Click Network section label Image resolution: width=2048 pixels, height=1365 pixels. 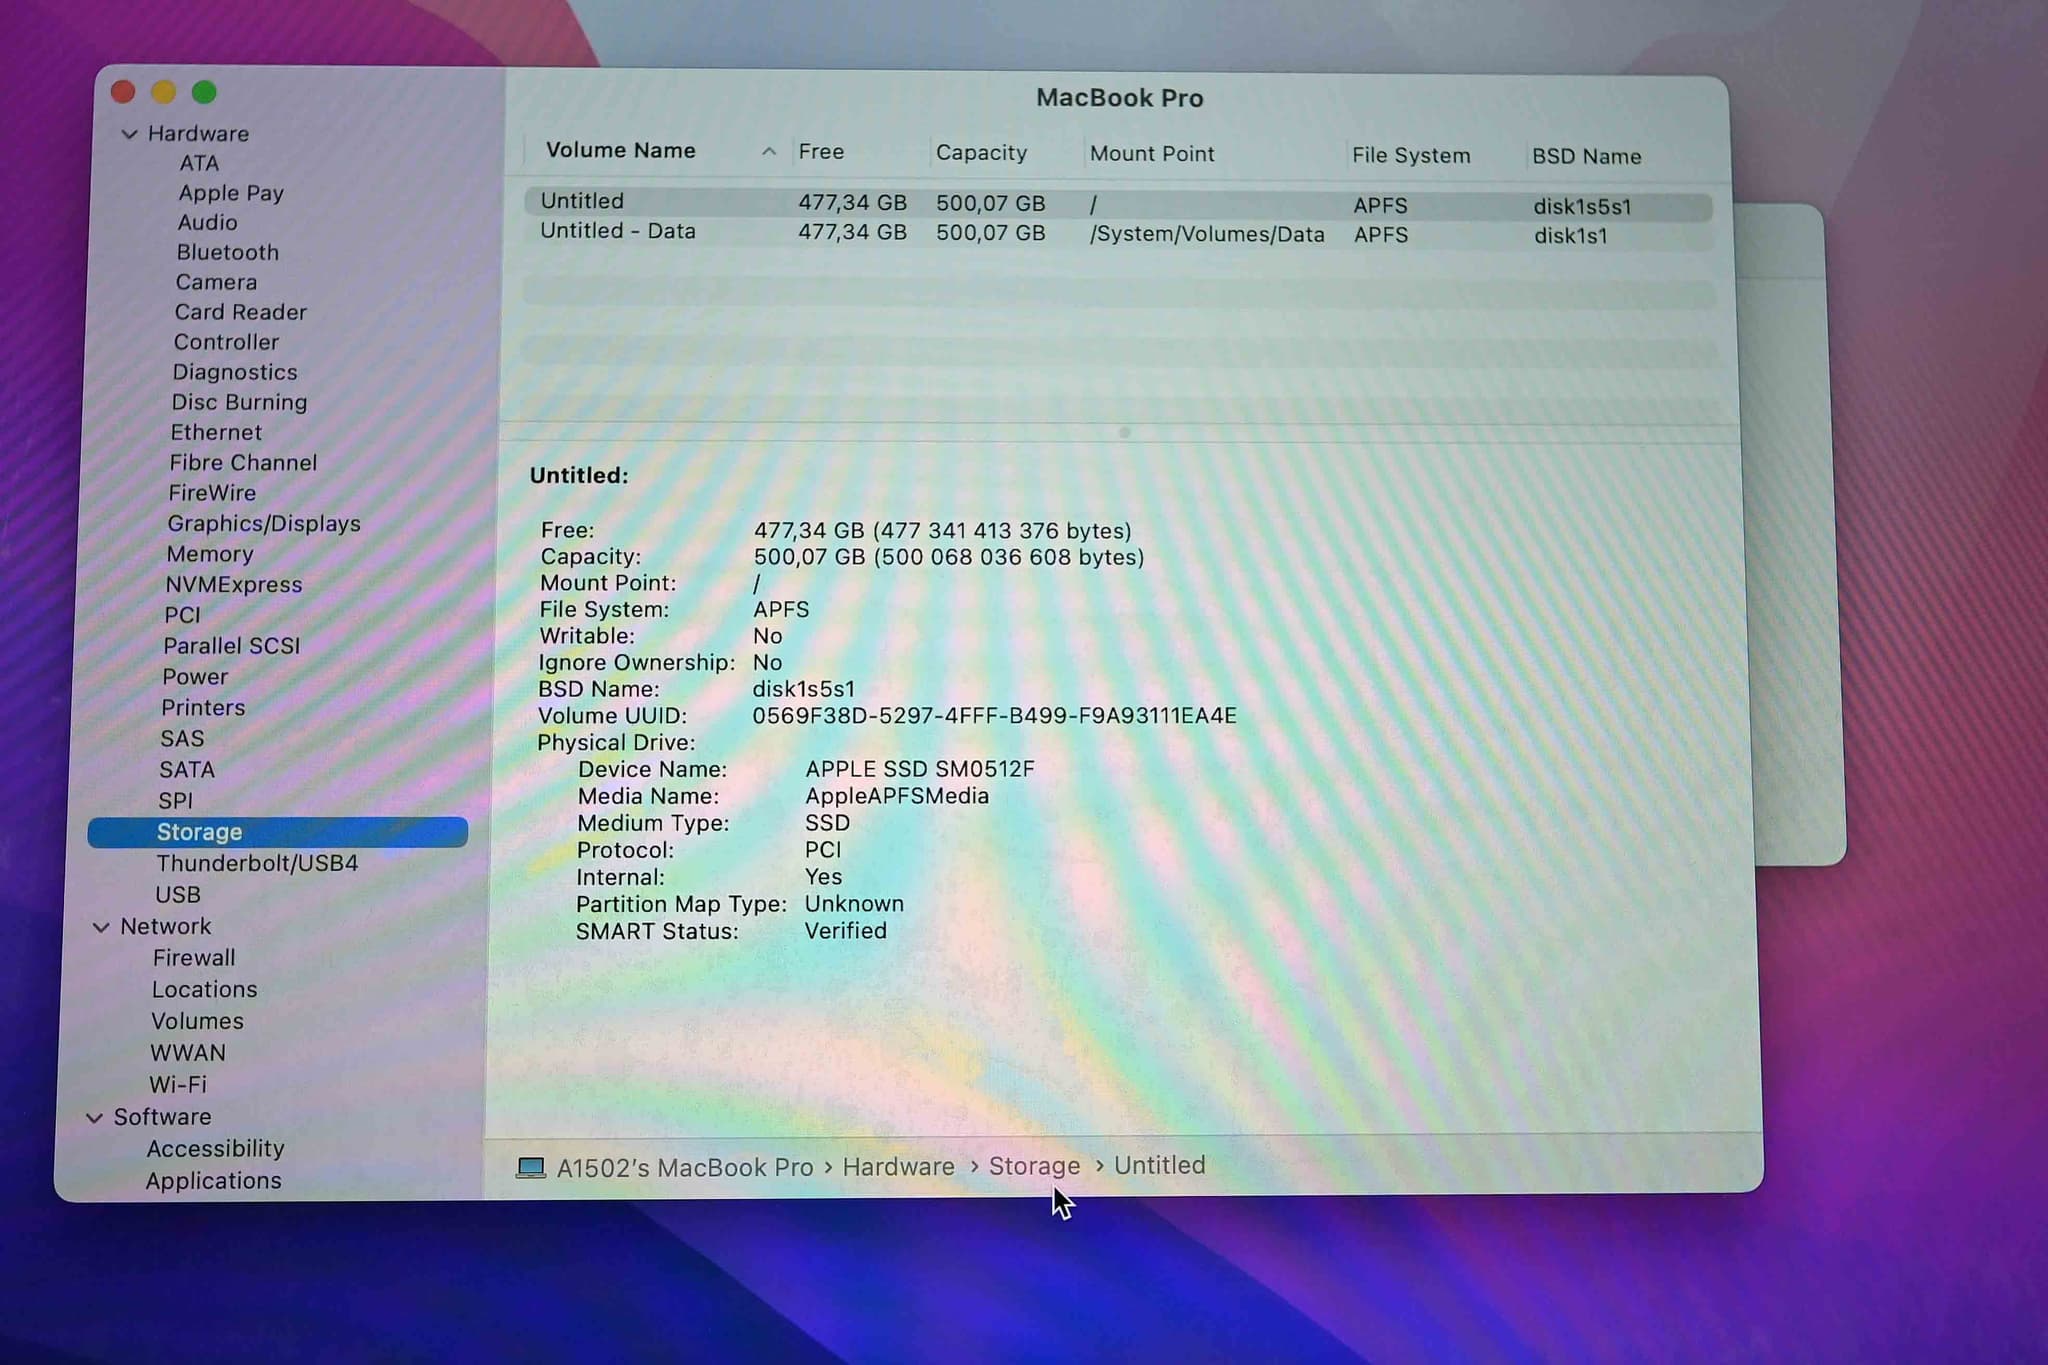coord(165,927)
